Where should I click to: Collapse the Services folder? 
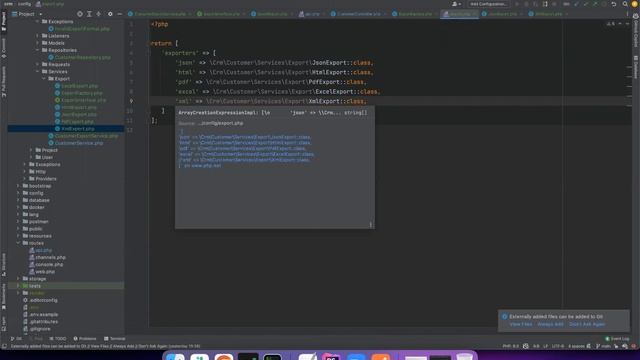(x=38, y=71)
